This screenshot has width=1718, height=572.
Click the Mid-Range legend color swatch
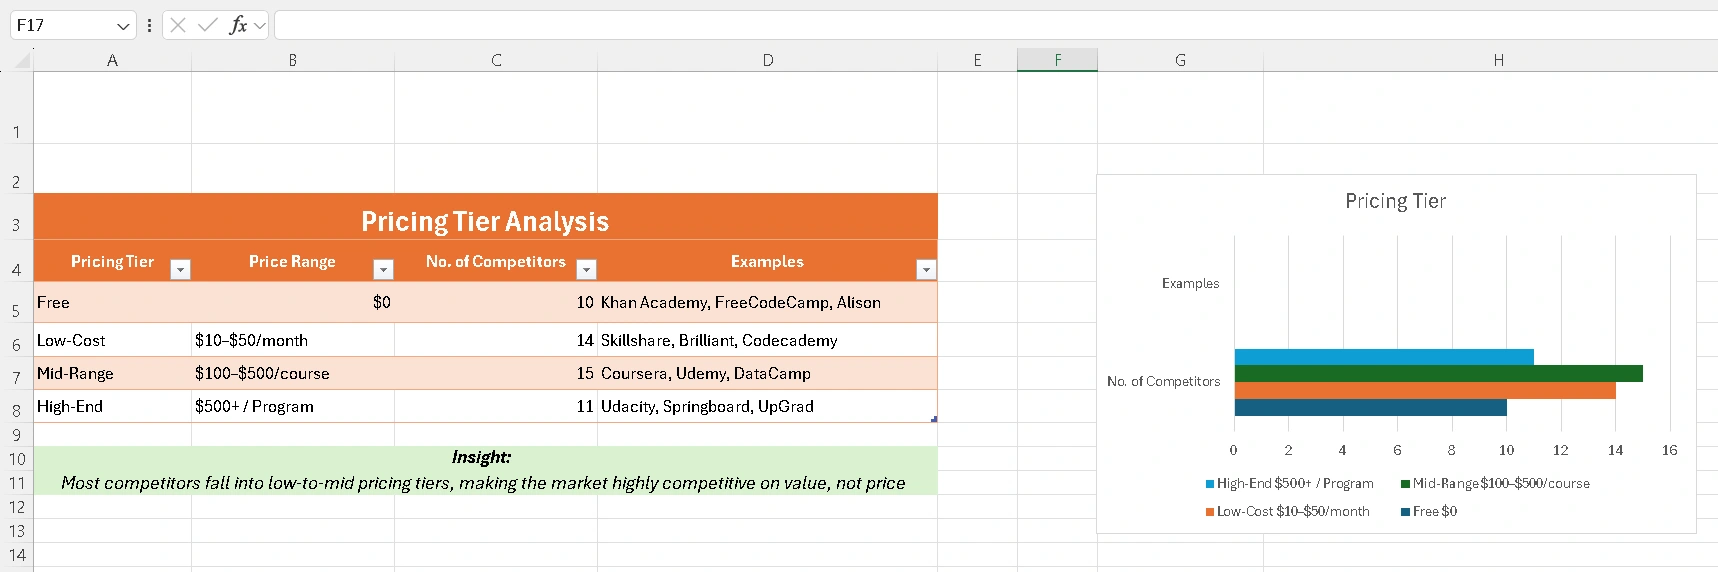click(x=1406, y=484)
